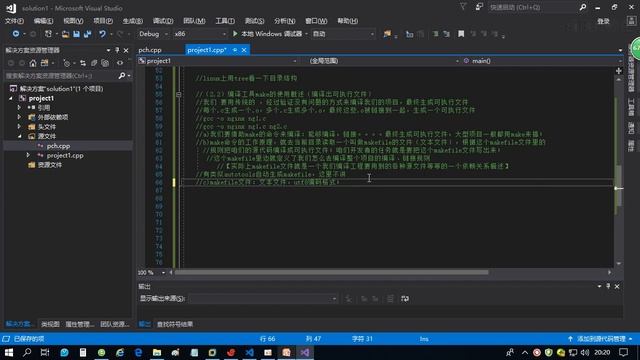
Task: Click the account picture icon beside 登录
Action: 631,21
